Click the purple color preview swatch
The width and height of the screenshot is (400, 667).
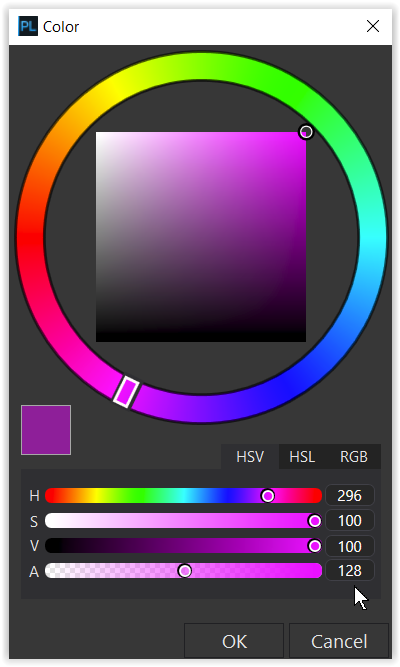pos(46,430)
